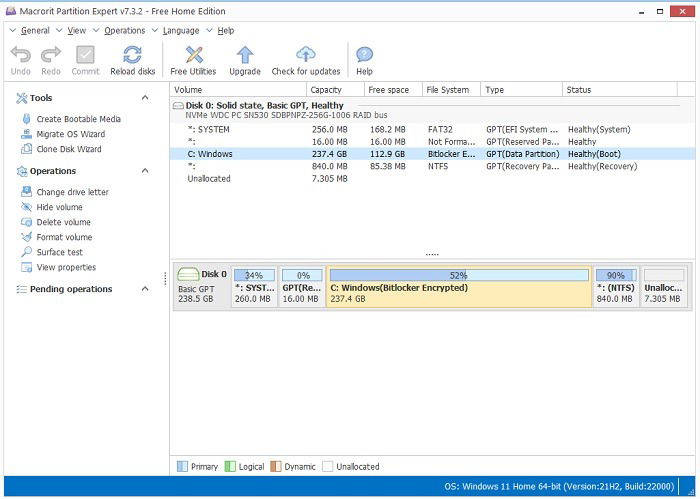Click Surface test link

[59, 252]
